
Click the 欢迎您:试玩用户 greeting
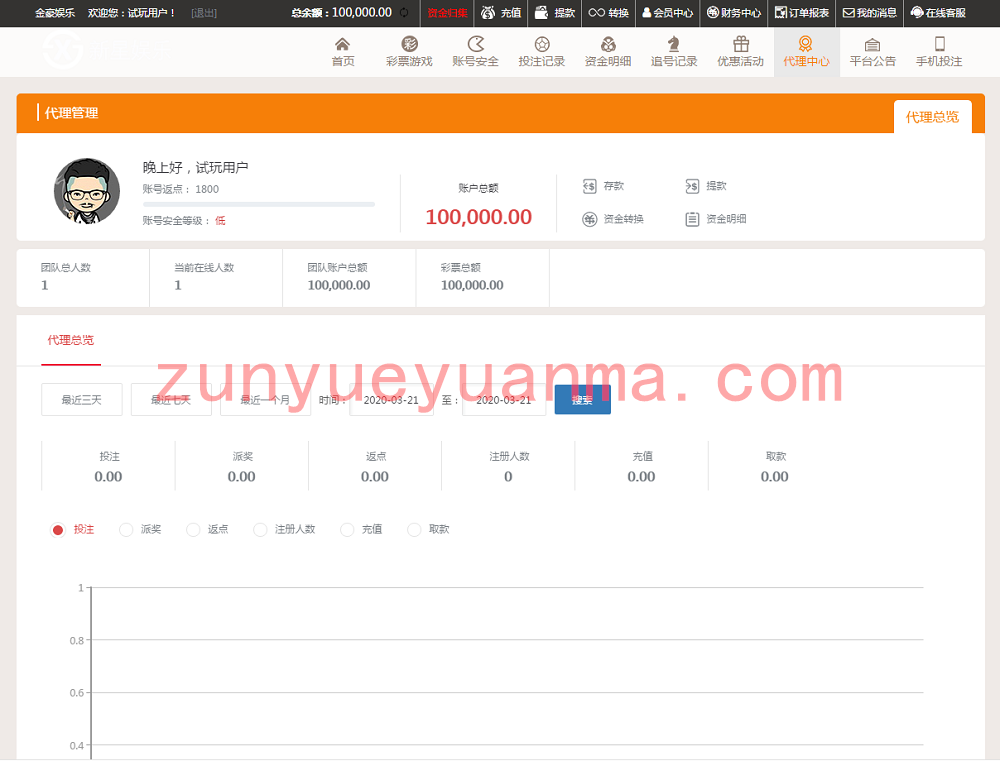[x=131, y=13]
